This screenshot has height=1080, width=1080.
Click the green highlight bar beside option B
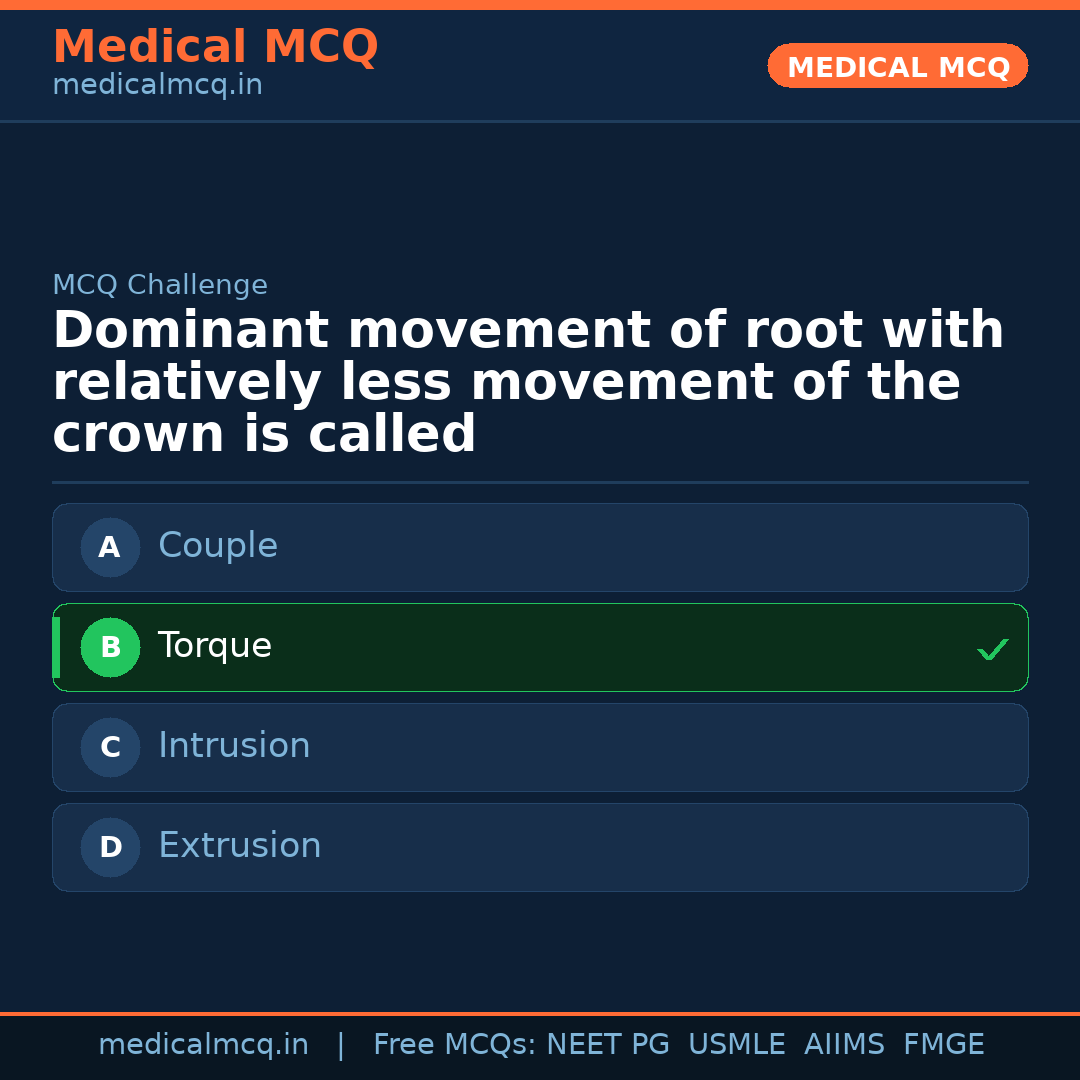56,647
